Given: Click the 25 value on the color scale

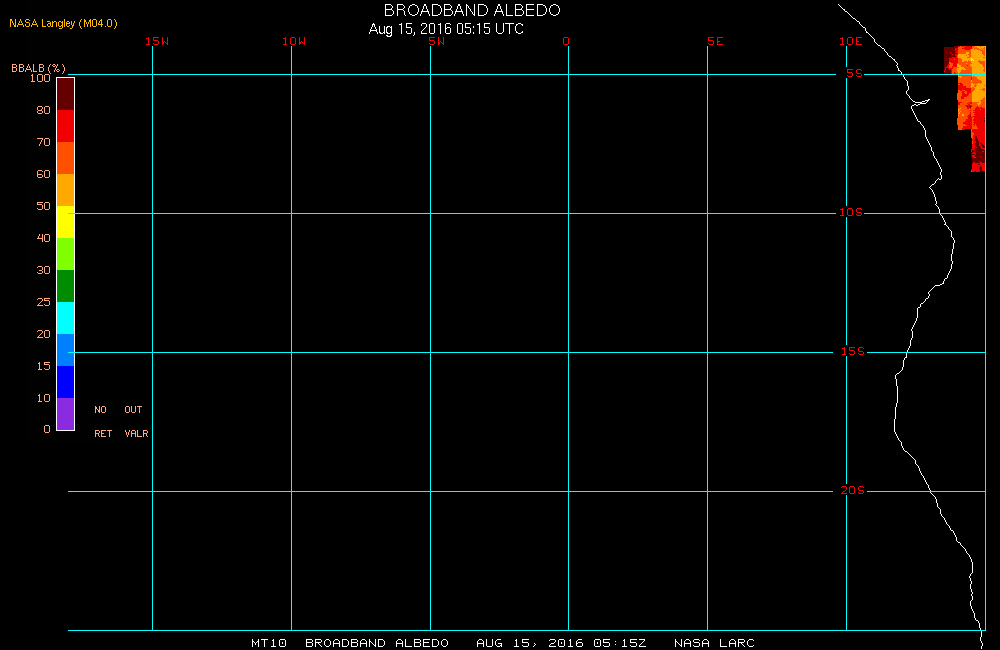Looking at the screenshot, I should coord(43,302).
